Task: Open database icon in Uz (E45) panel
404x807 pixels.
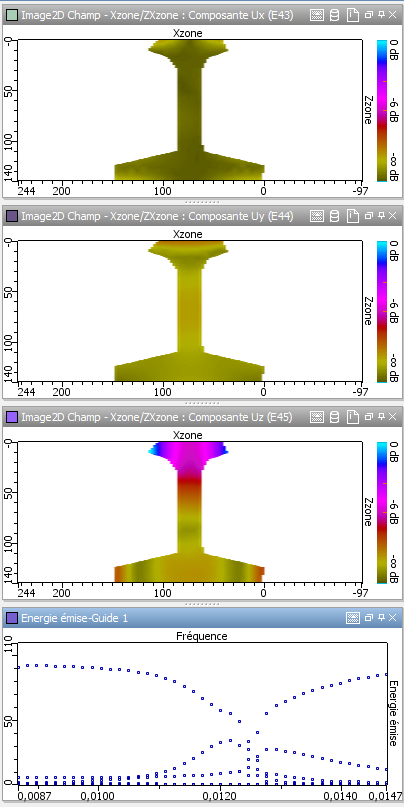Action: [334, 417]
